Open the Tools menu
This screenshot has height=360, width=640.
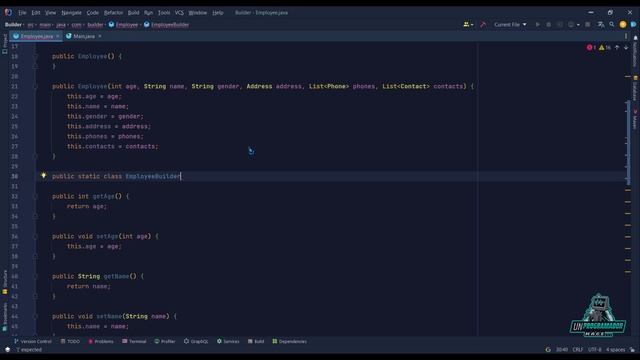(x=164, y=13)
